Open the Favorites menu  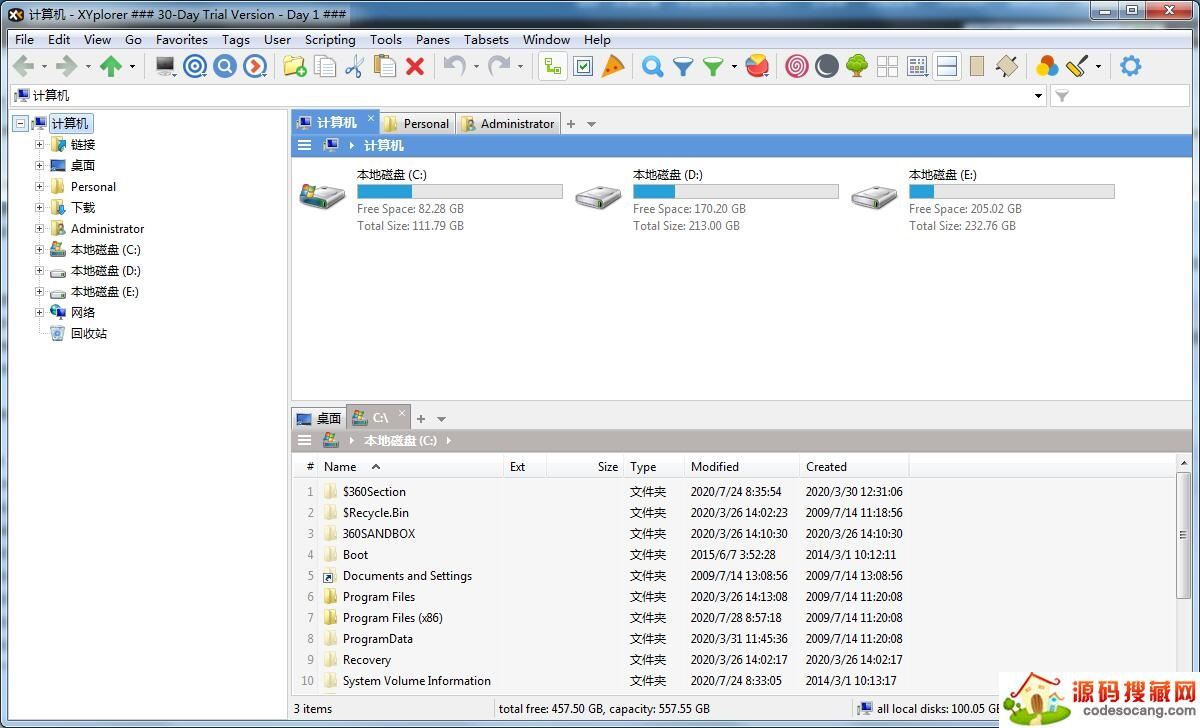(x=181, y=40)
